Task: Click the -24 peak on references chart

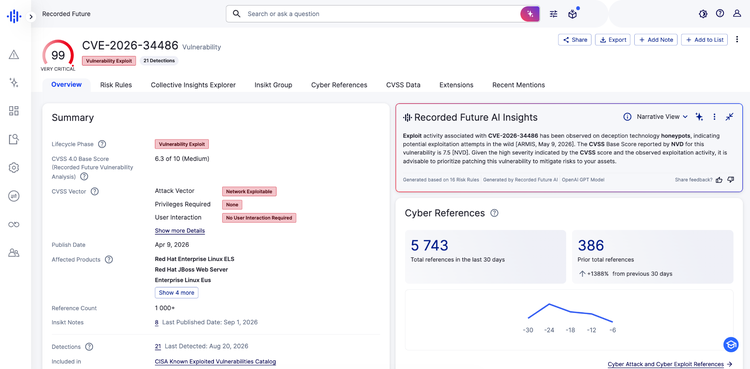Action: [549, 304]
